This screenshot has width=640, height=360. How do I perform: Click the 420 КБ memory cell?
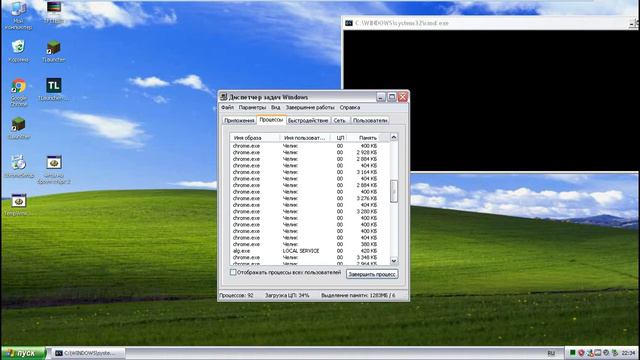coord(369,251)
